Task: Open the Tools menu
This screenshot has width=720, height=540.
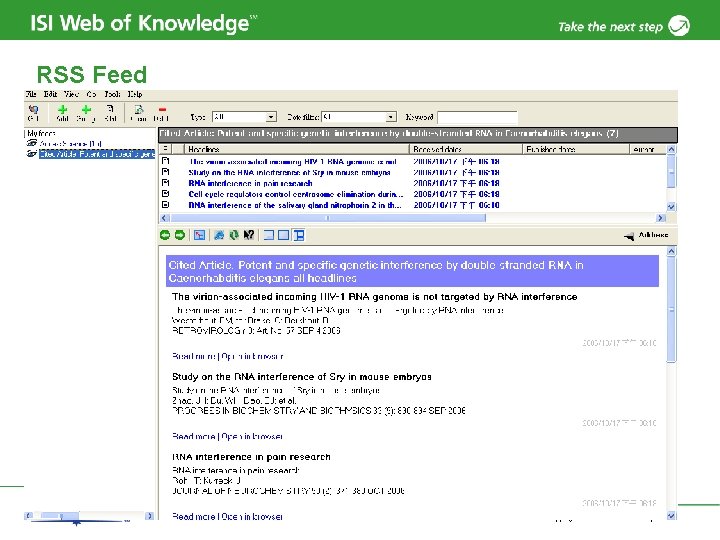Action: click(x=112, y=94)
